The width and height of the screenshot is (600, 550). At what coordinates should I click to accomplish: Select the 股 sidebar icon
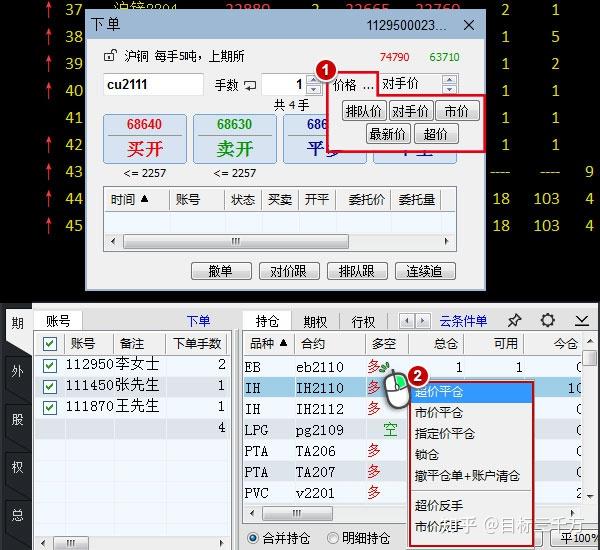coord(17,419)
